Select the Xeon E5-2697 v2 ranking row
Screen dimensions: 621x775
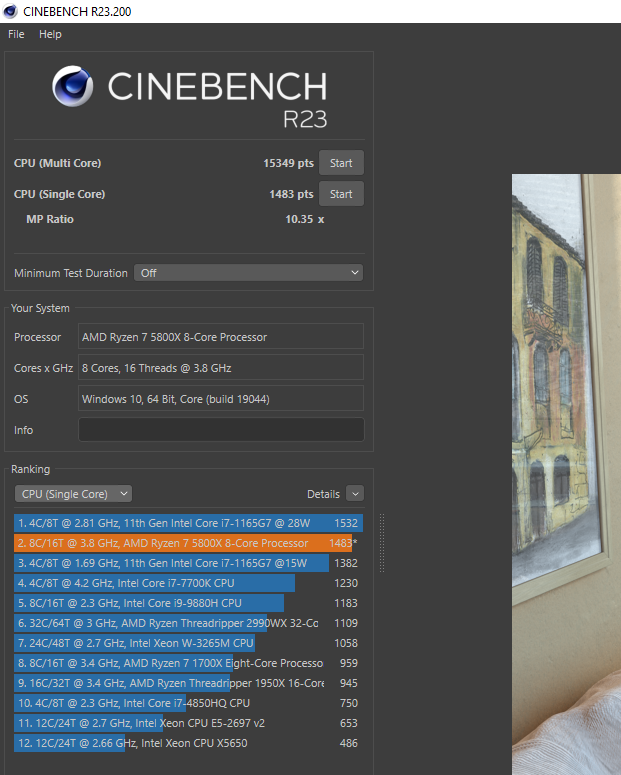tap(188, 723)
